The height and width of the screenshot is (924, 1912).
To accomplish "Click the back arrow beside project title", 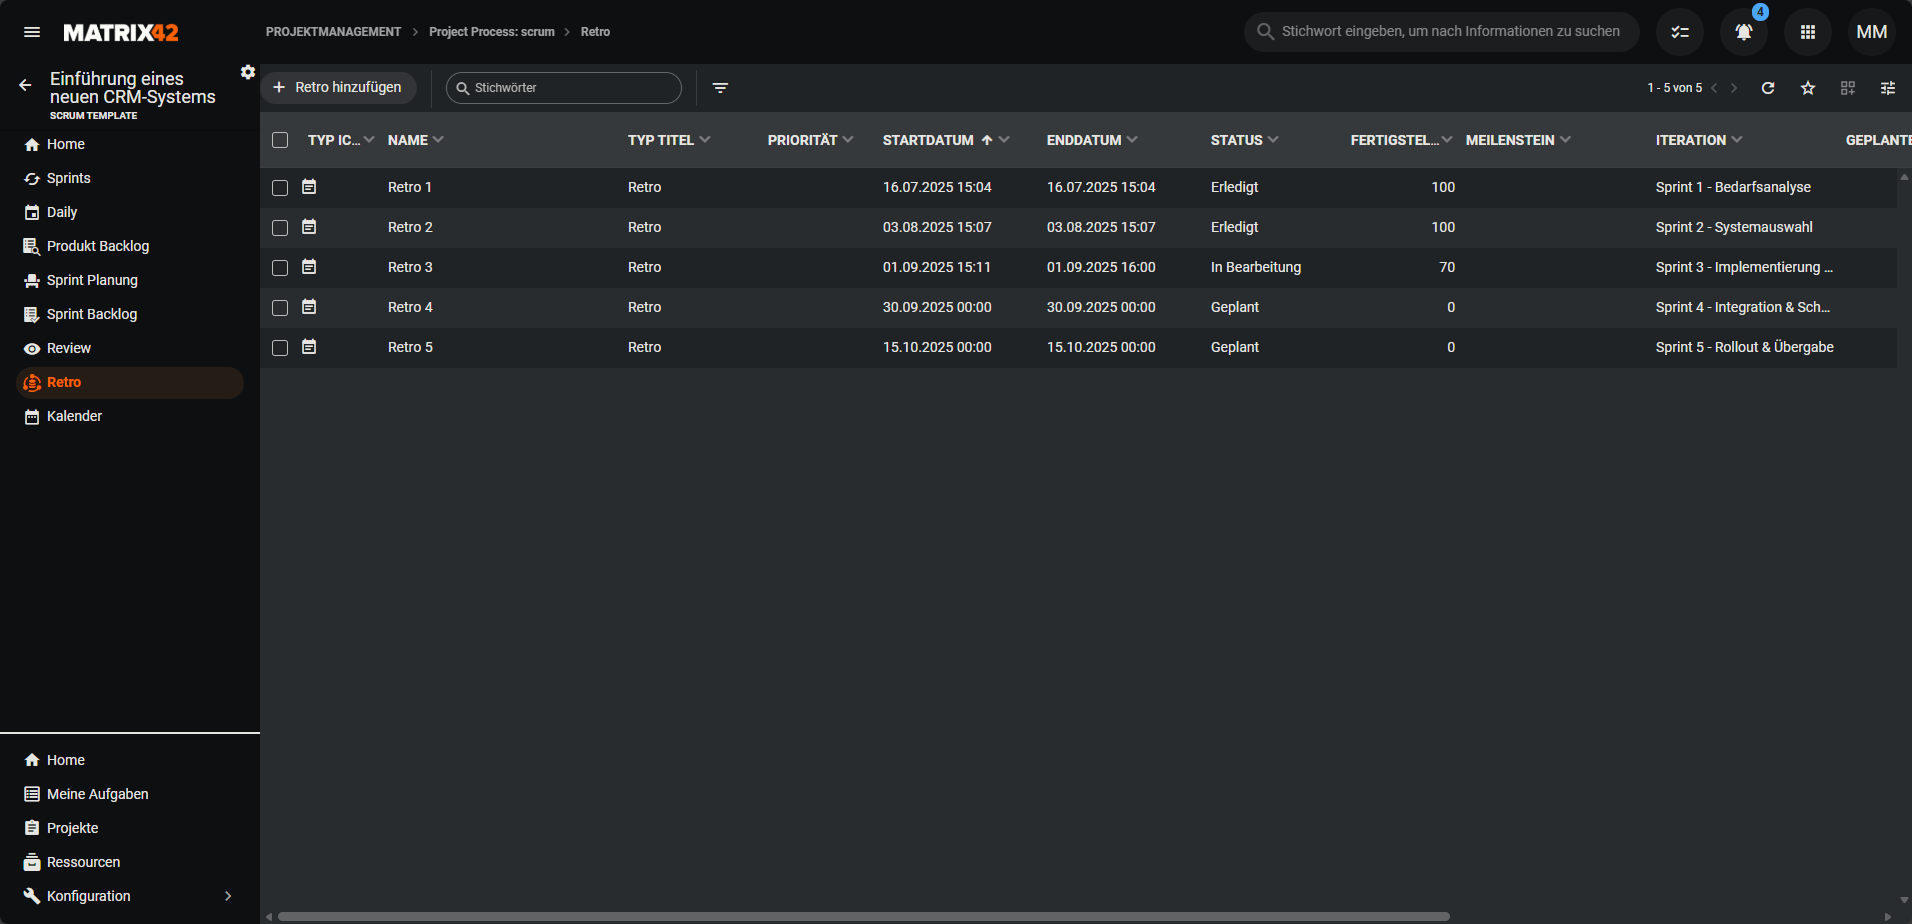I will [x=25, y=86].
